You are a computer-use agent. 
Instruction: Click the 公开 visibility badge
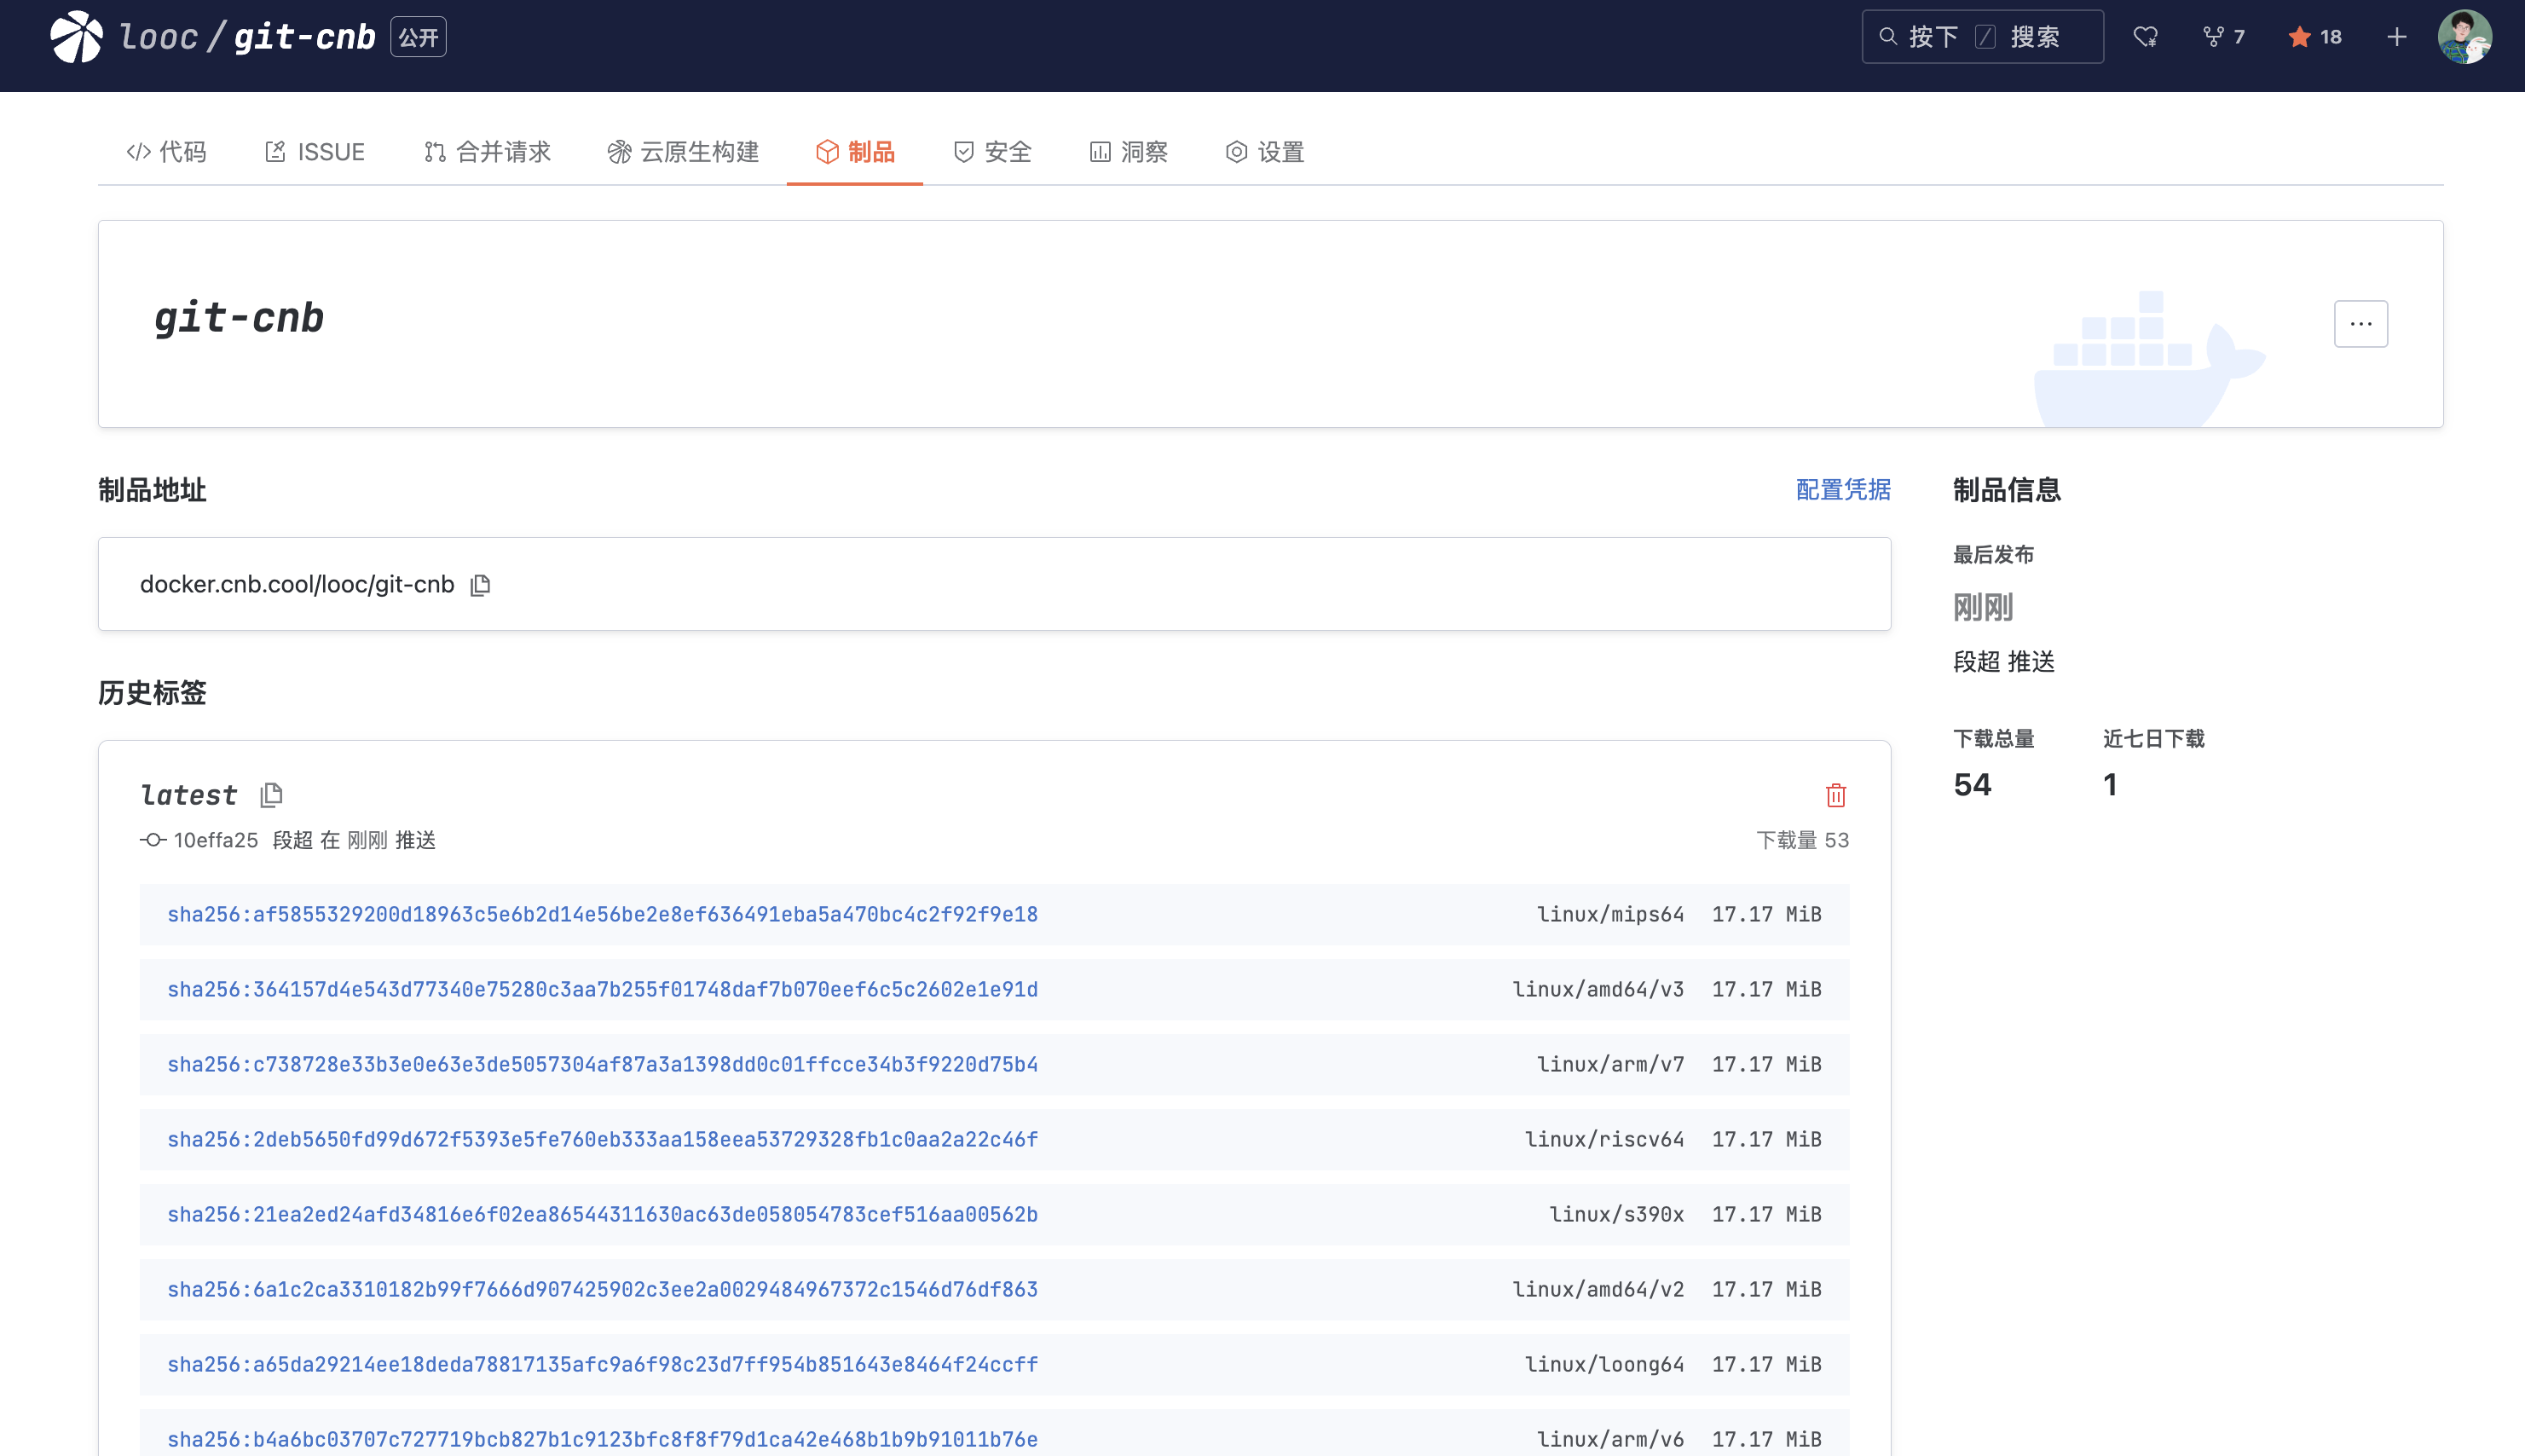(418, 36)
